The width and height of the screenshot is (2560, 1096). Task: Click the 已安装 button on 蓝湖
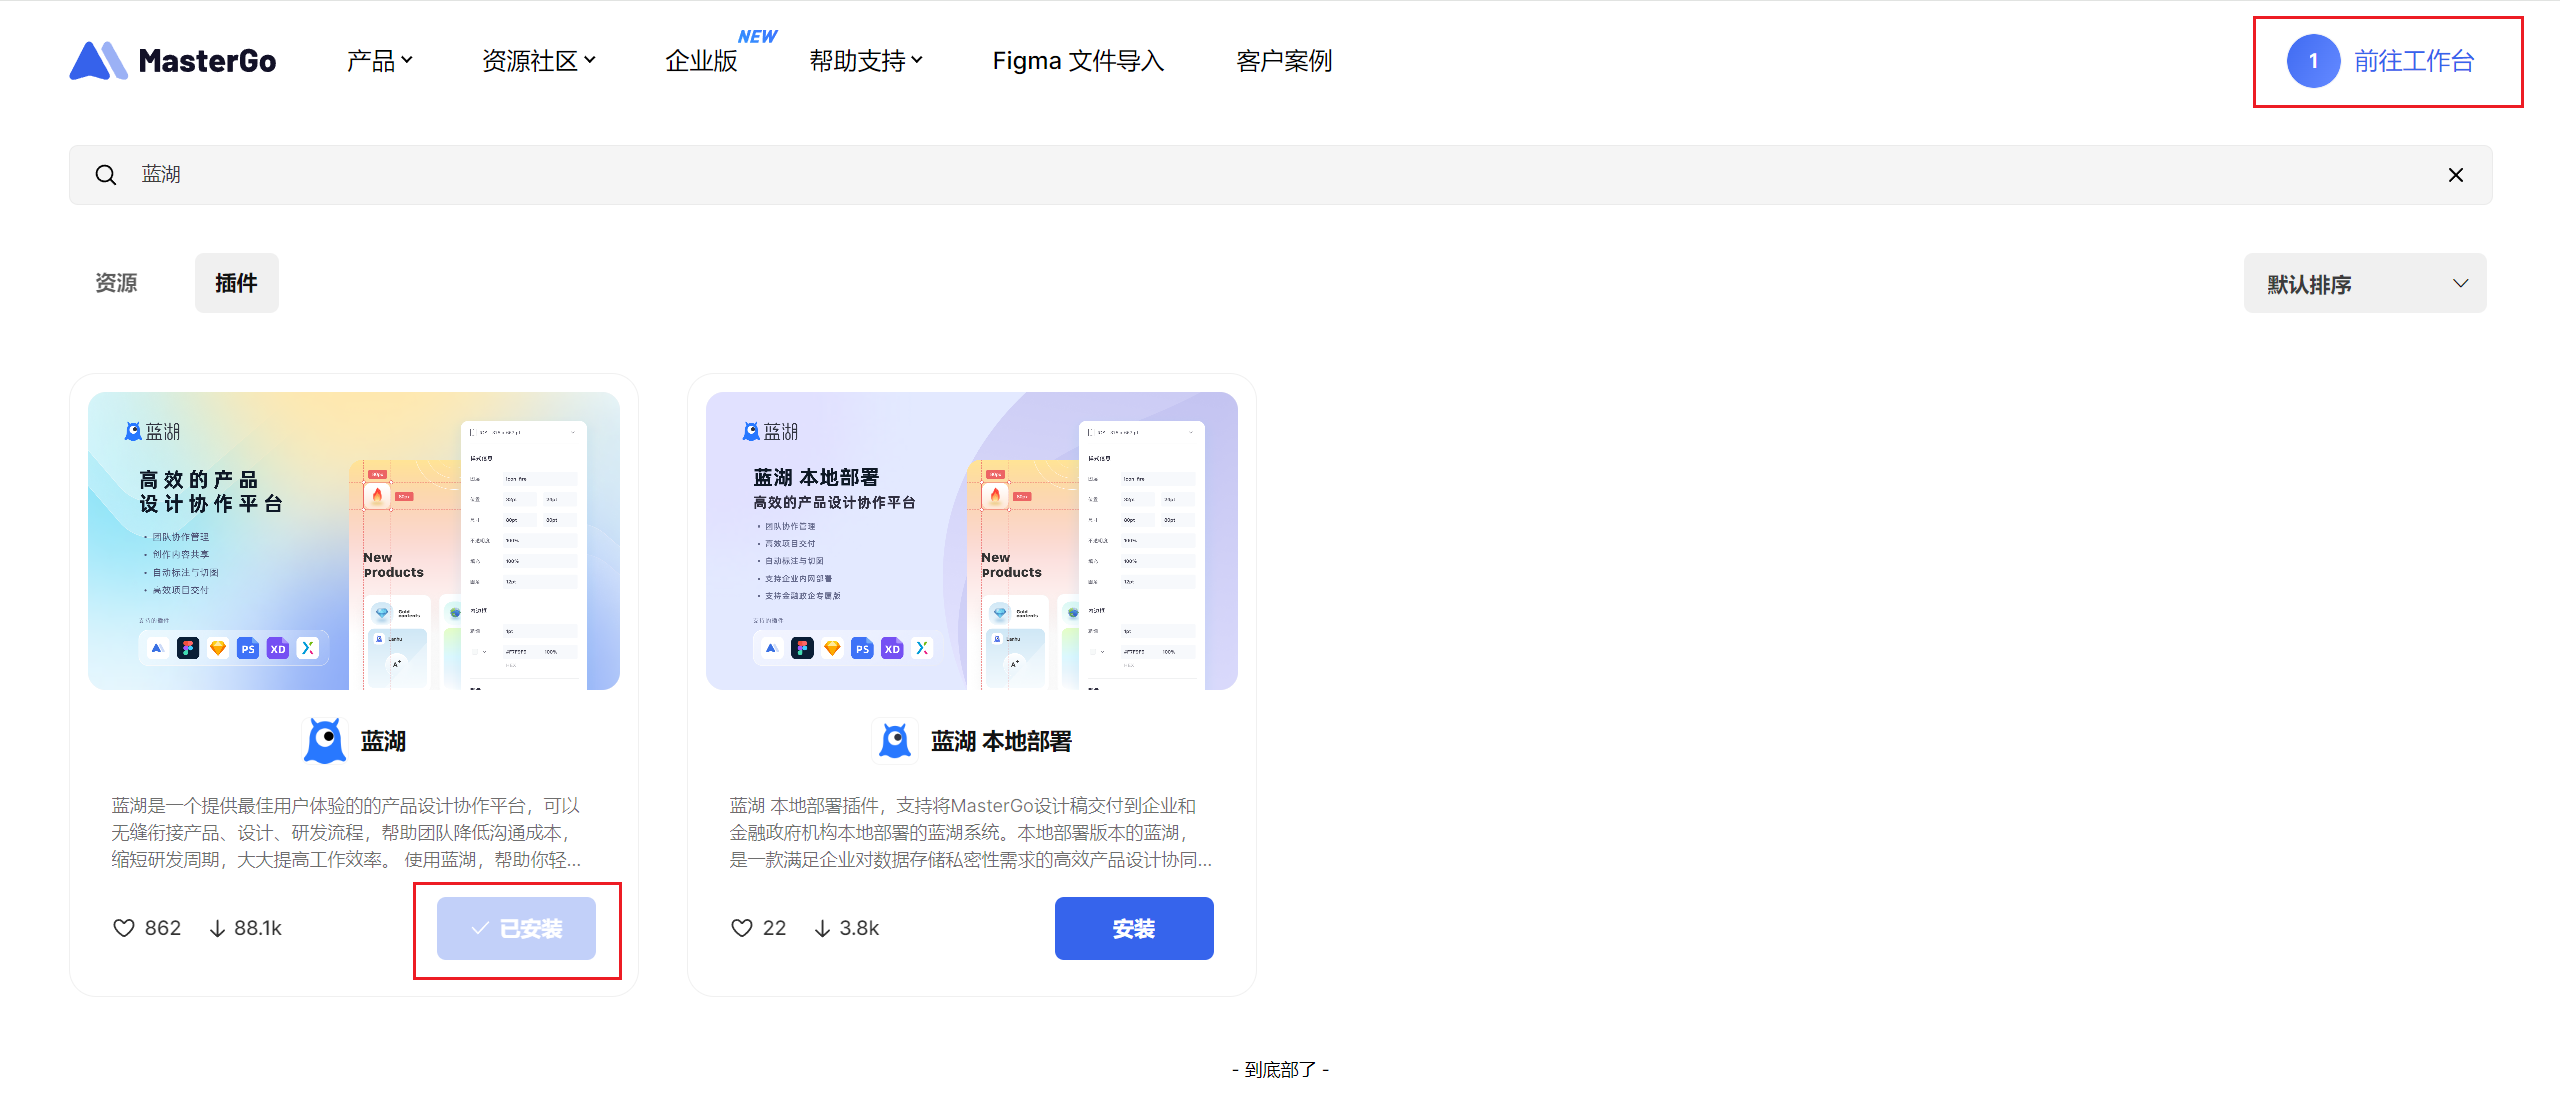click(516, 928)
